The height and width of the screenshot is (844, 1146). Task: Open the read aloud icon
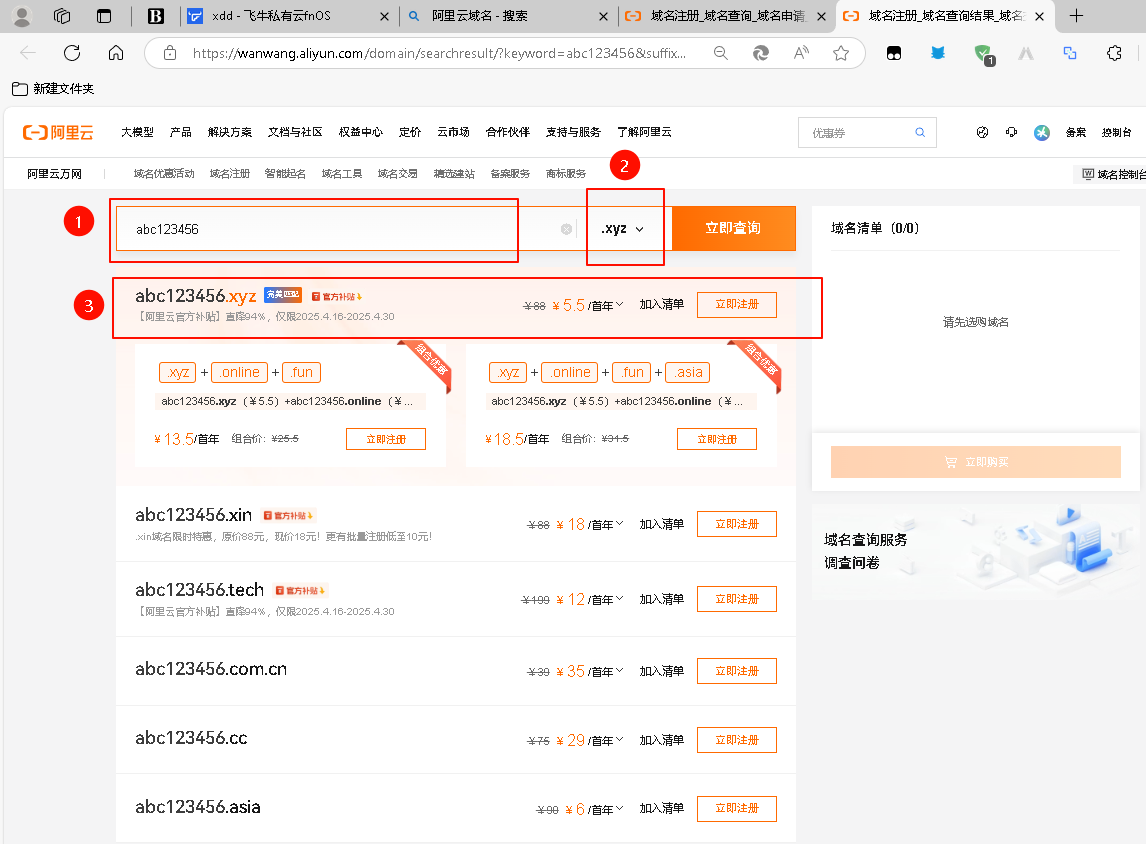pyautogui.click(x=801, y=53)
